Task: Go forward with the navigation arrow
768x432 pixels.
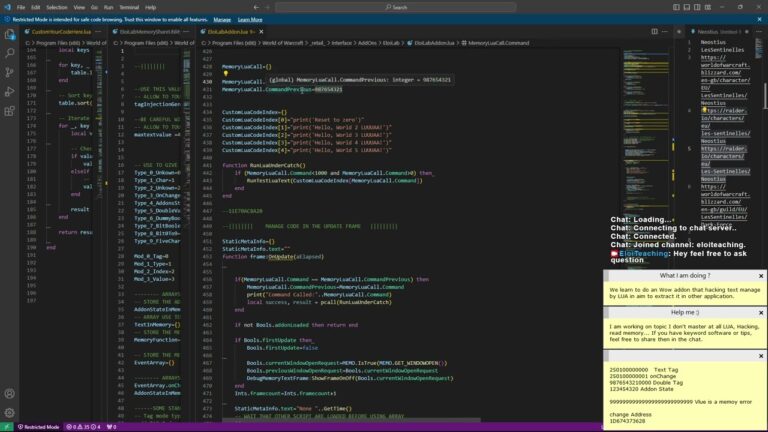Action: click(267, 7)
